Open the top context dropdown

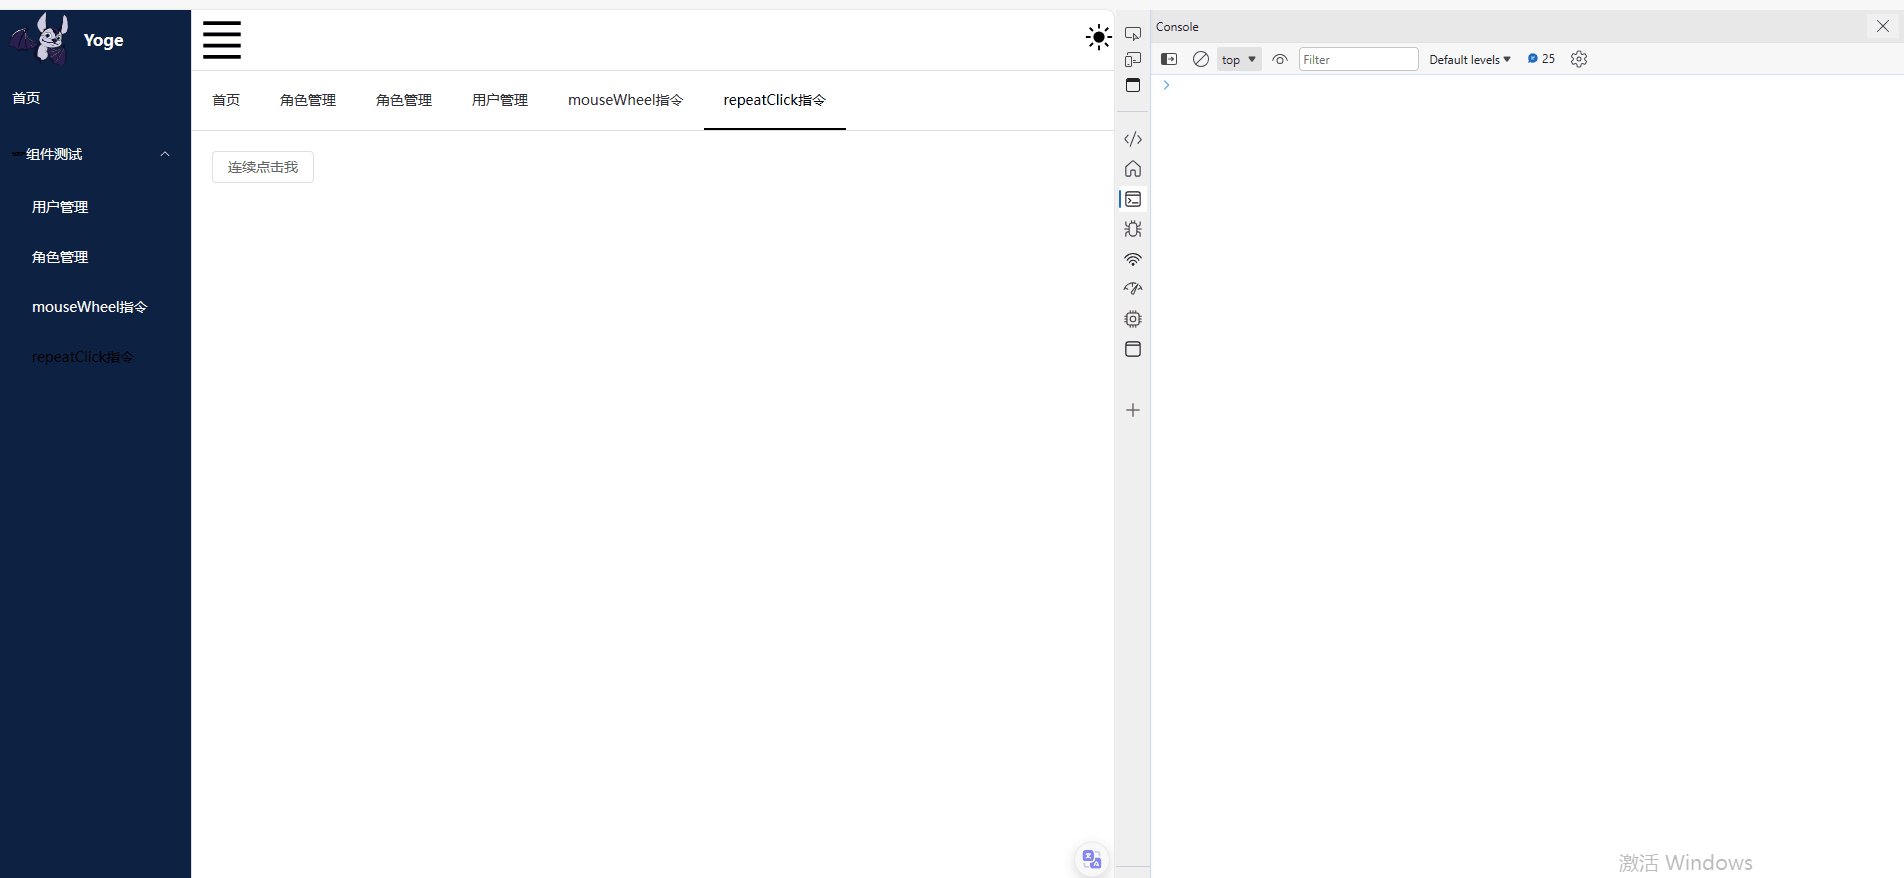point(1239,59)
